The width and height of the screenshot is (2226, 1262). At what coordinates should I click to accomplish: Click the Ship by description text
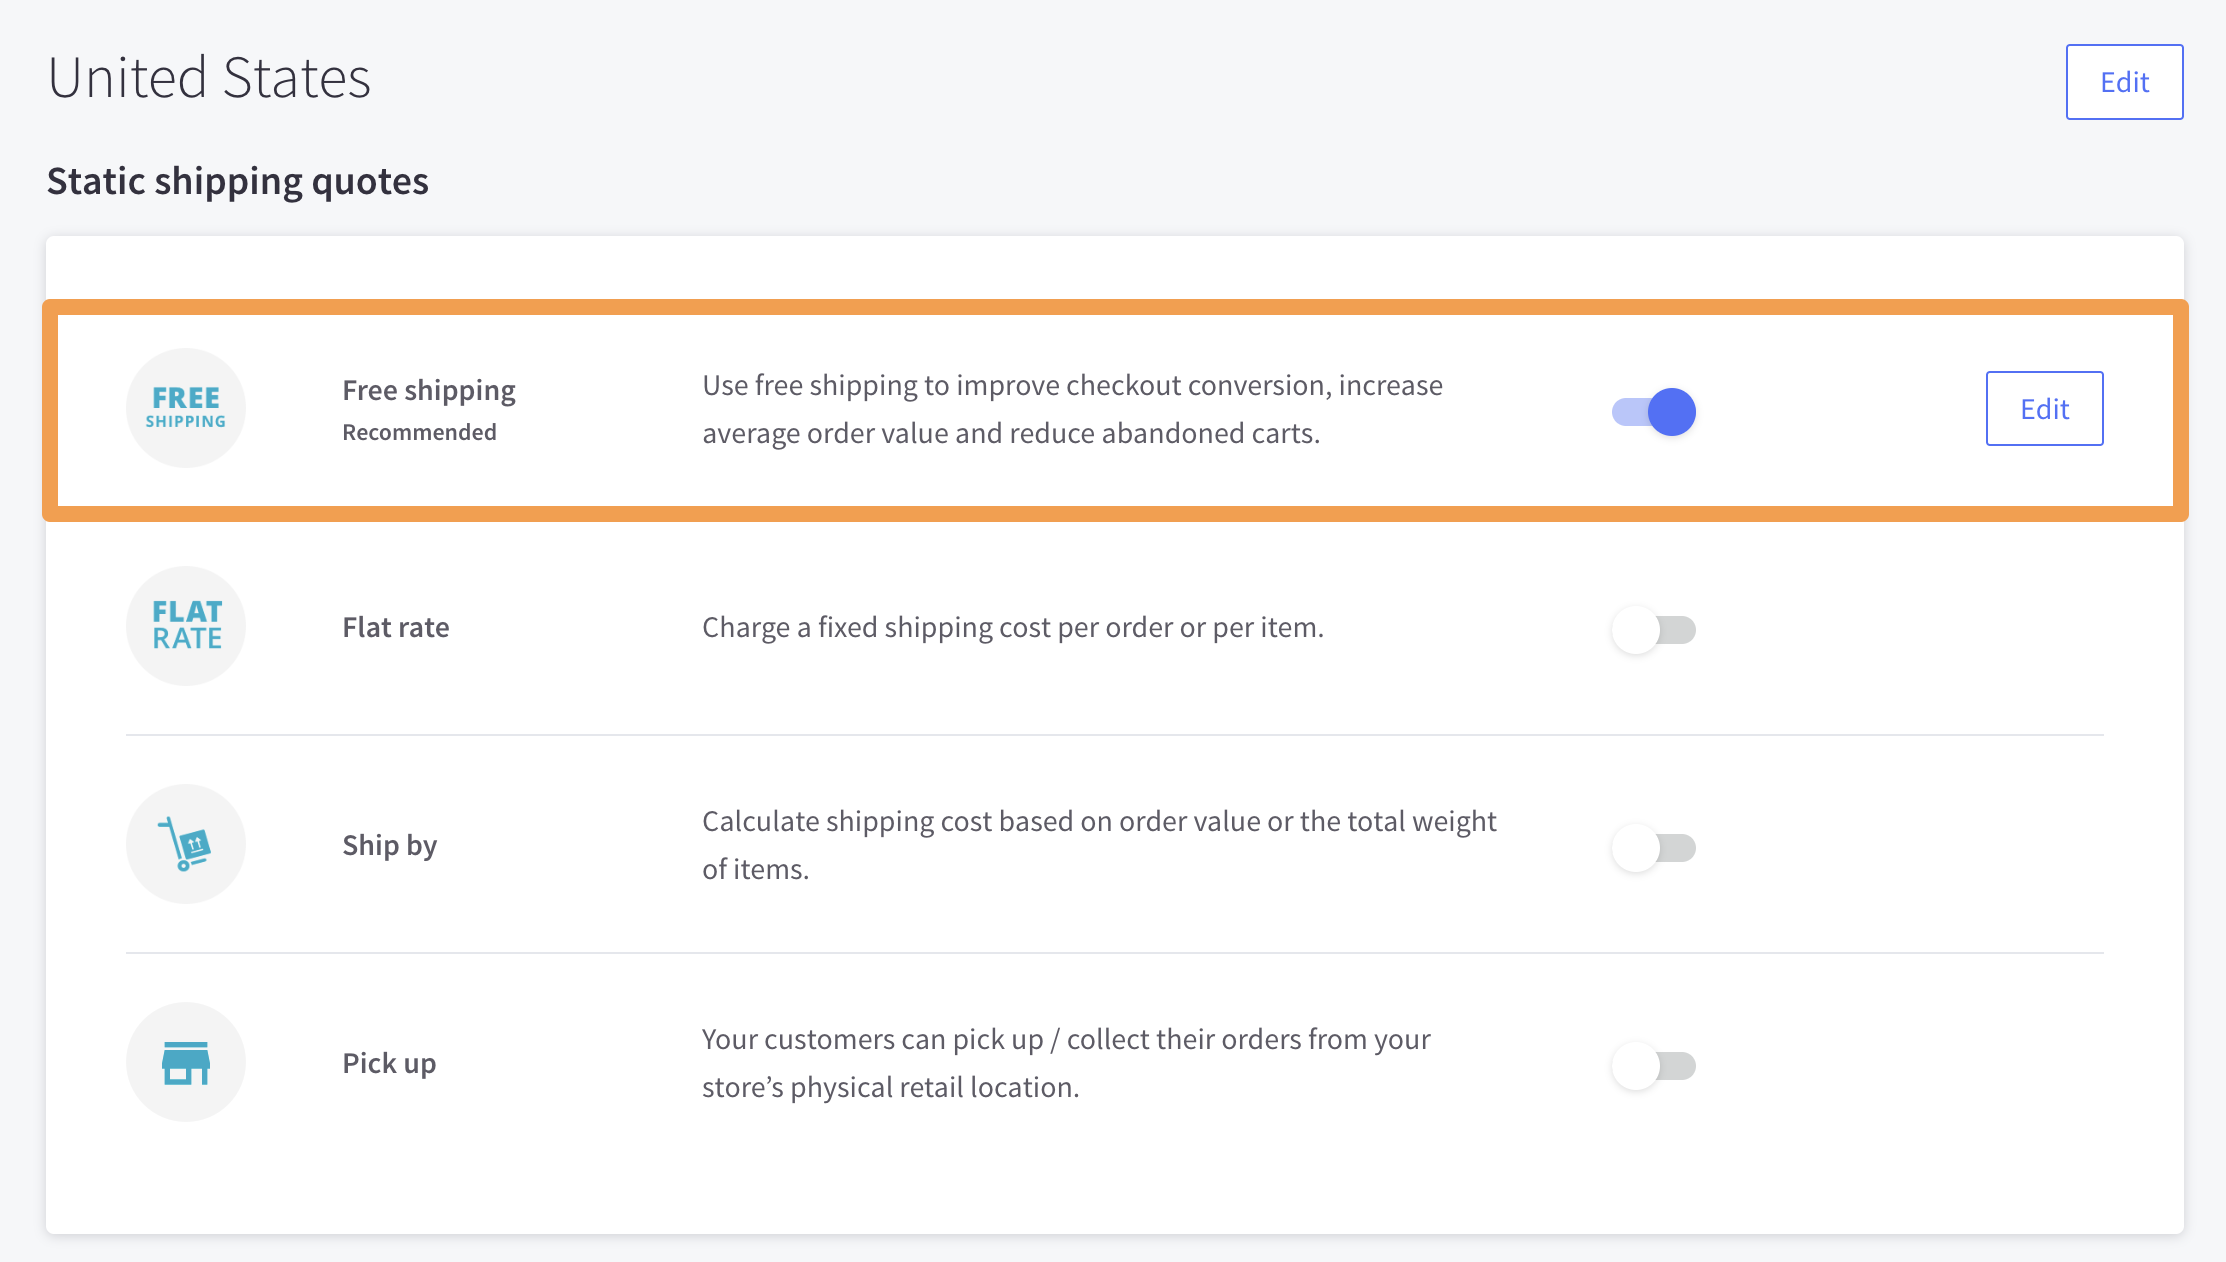coord(1099,845)
